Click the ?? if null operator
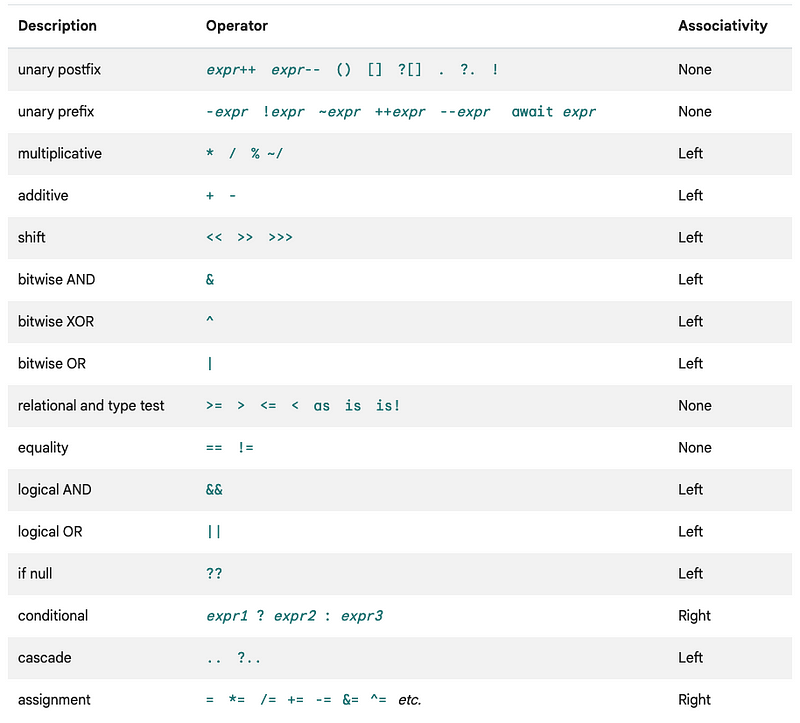 [x=214, y=574]
